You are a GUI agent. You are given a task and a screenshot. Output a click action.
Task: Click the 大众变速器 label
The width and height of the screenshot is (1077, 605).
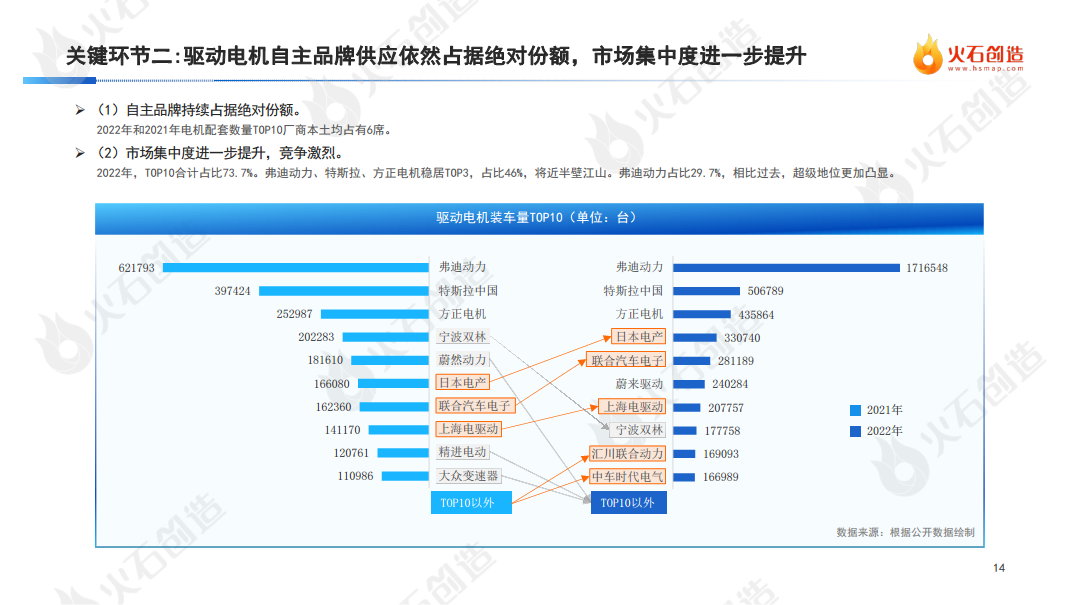(468, 476)
